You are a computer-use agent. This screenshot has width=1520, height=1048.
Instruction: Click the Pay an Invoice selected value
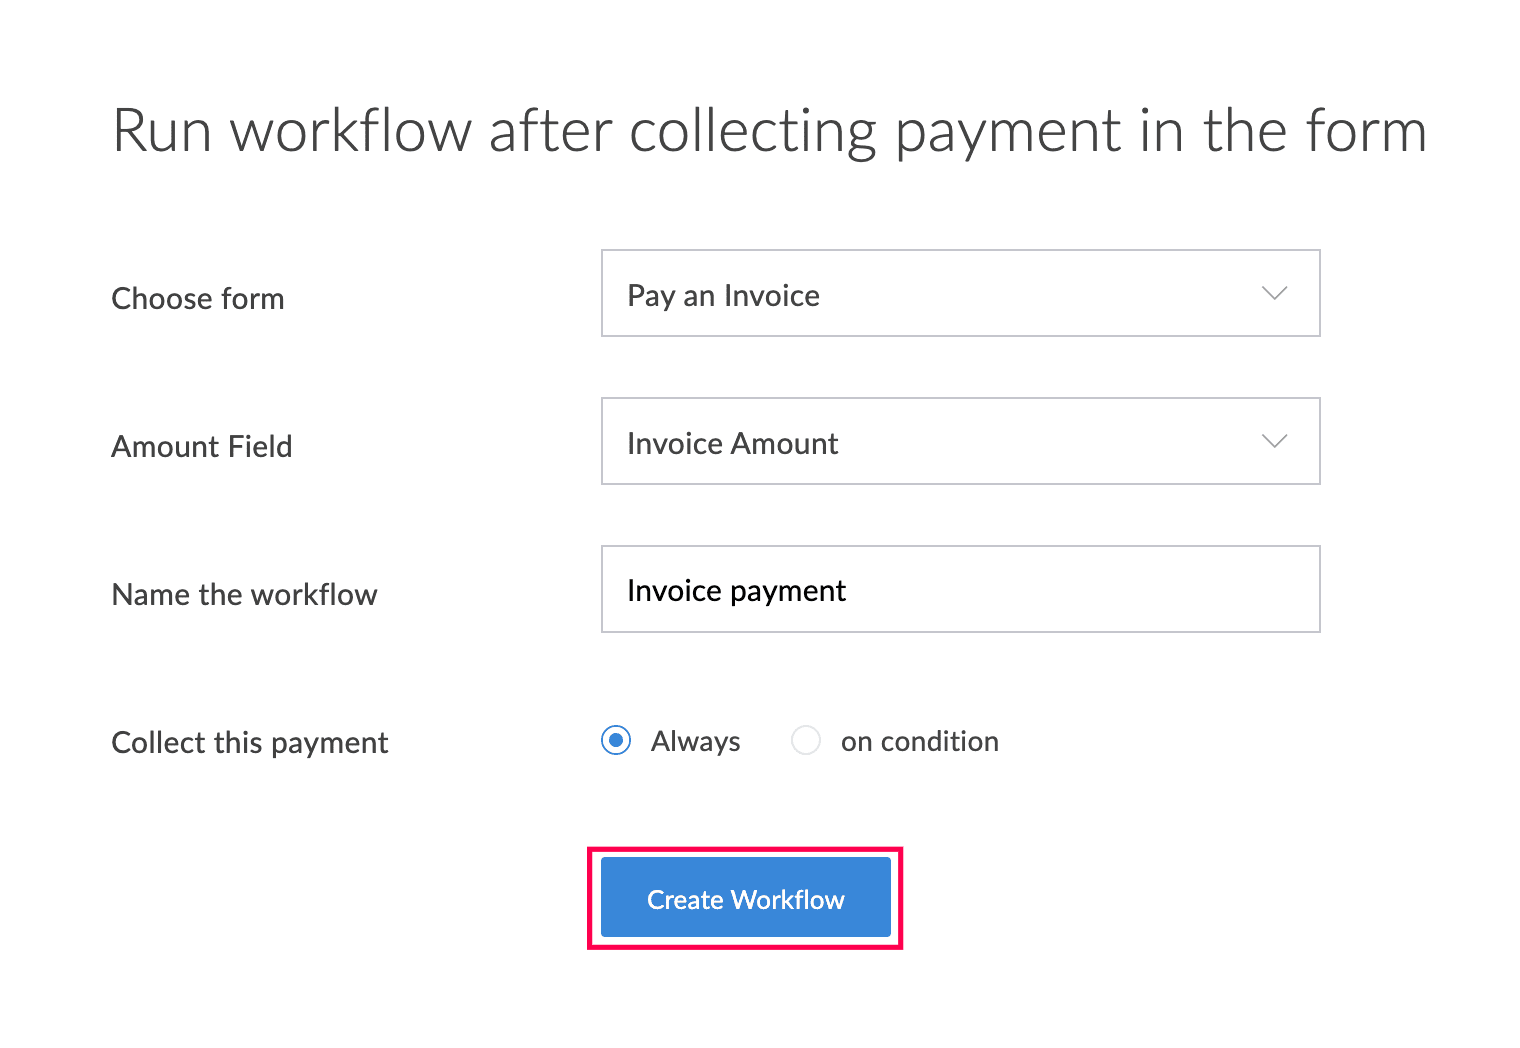tap(724, 296)
